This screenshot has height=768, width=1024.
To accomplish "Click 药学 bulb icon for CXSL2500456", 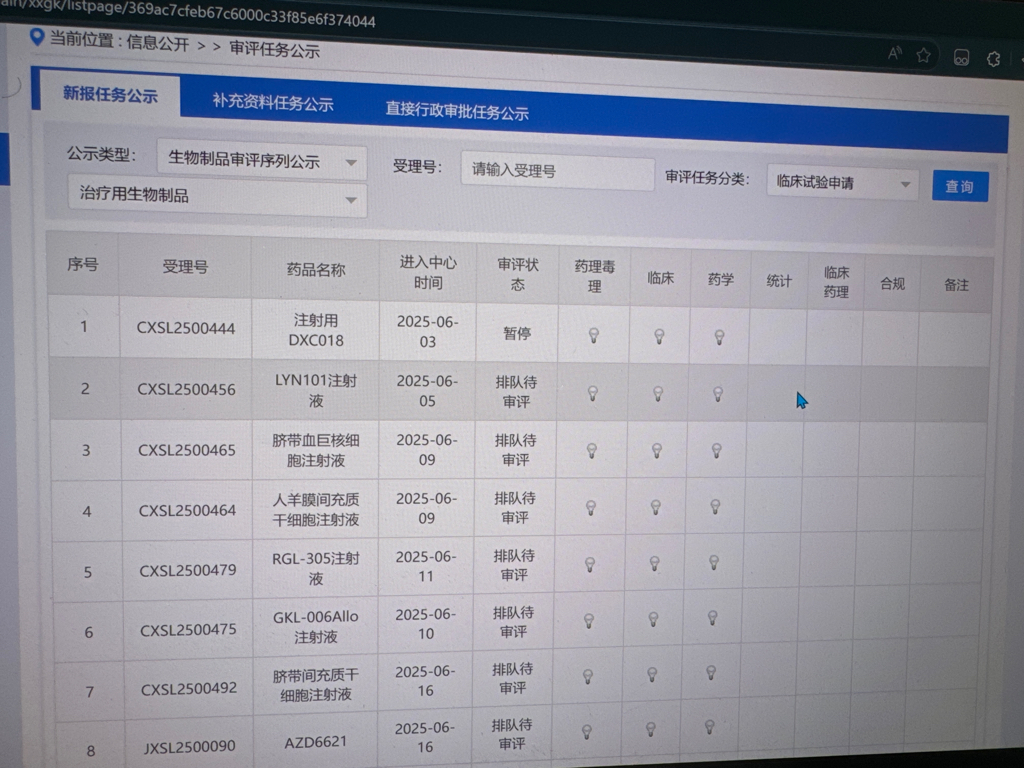I will (718, 394).
